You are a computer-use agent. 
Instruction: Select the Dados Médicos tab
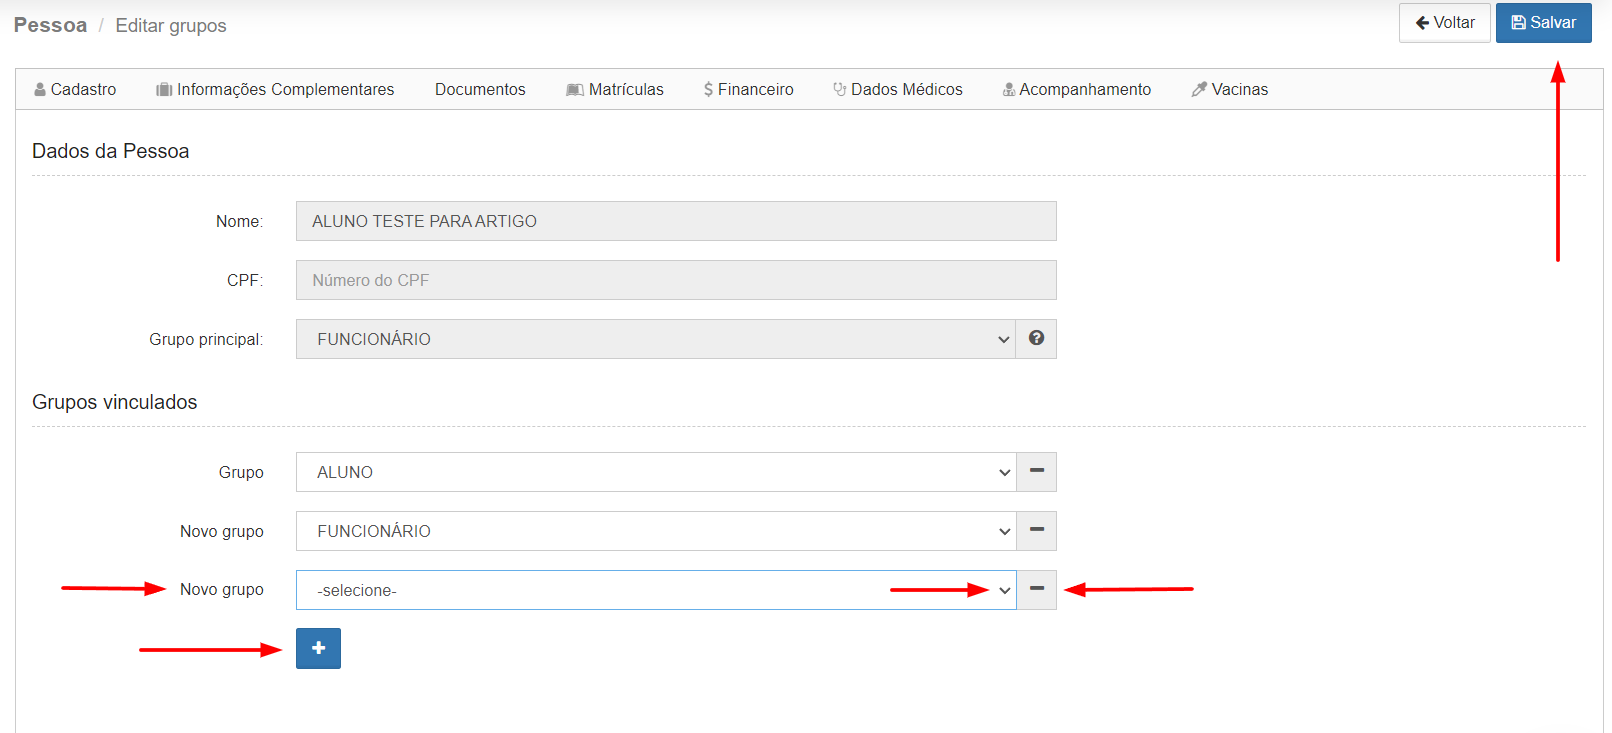click(x=897, y=89)
